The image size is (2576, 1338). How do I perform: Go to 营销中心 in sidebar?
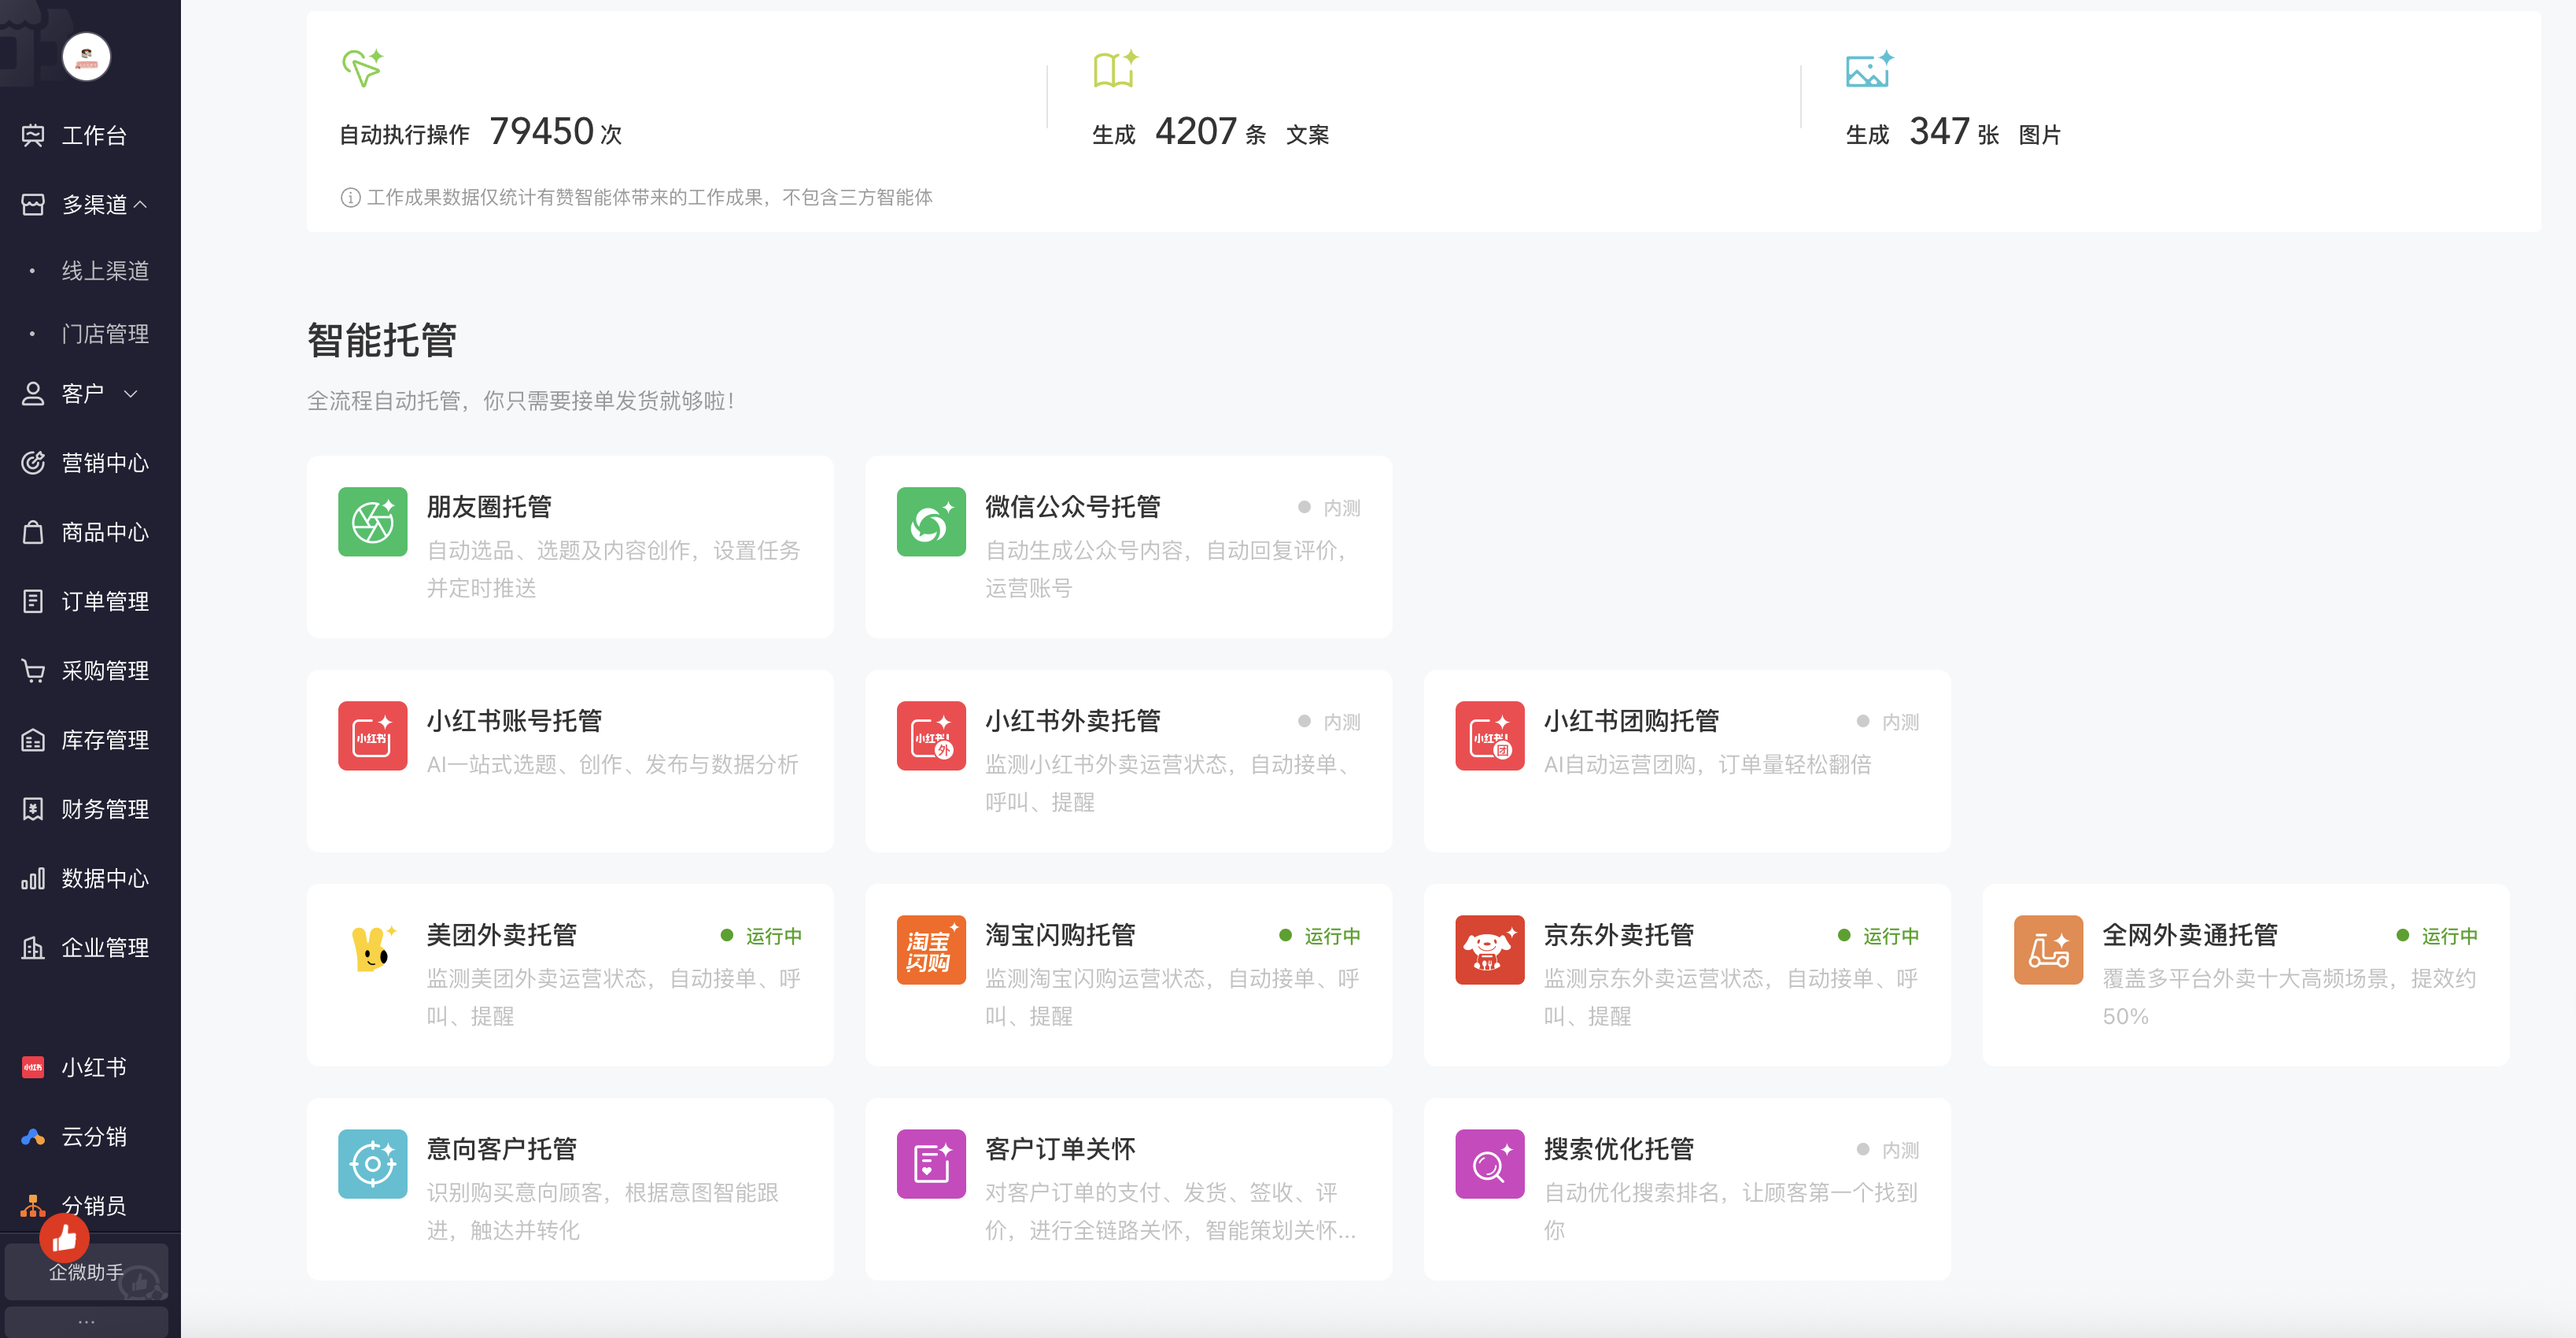point(104,463)
